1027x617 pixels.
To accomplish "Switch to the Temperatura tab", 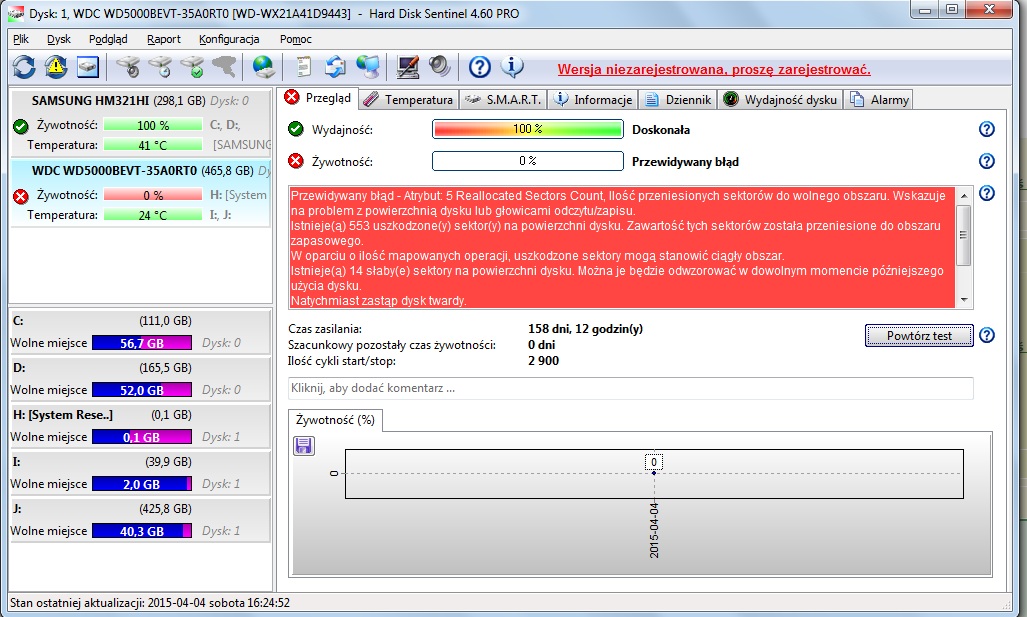I will 409,100.
